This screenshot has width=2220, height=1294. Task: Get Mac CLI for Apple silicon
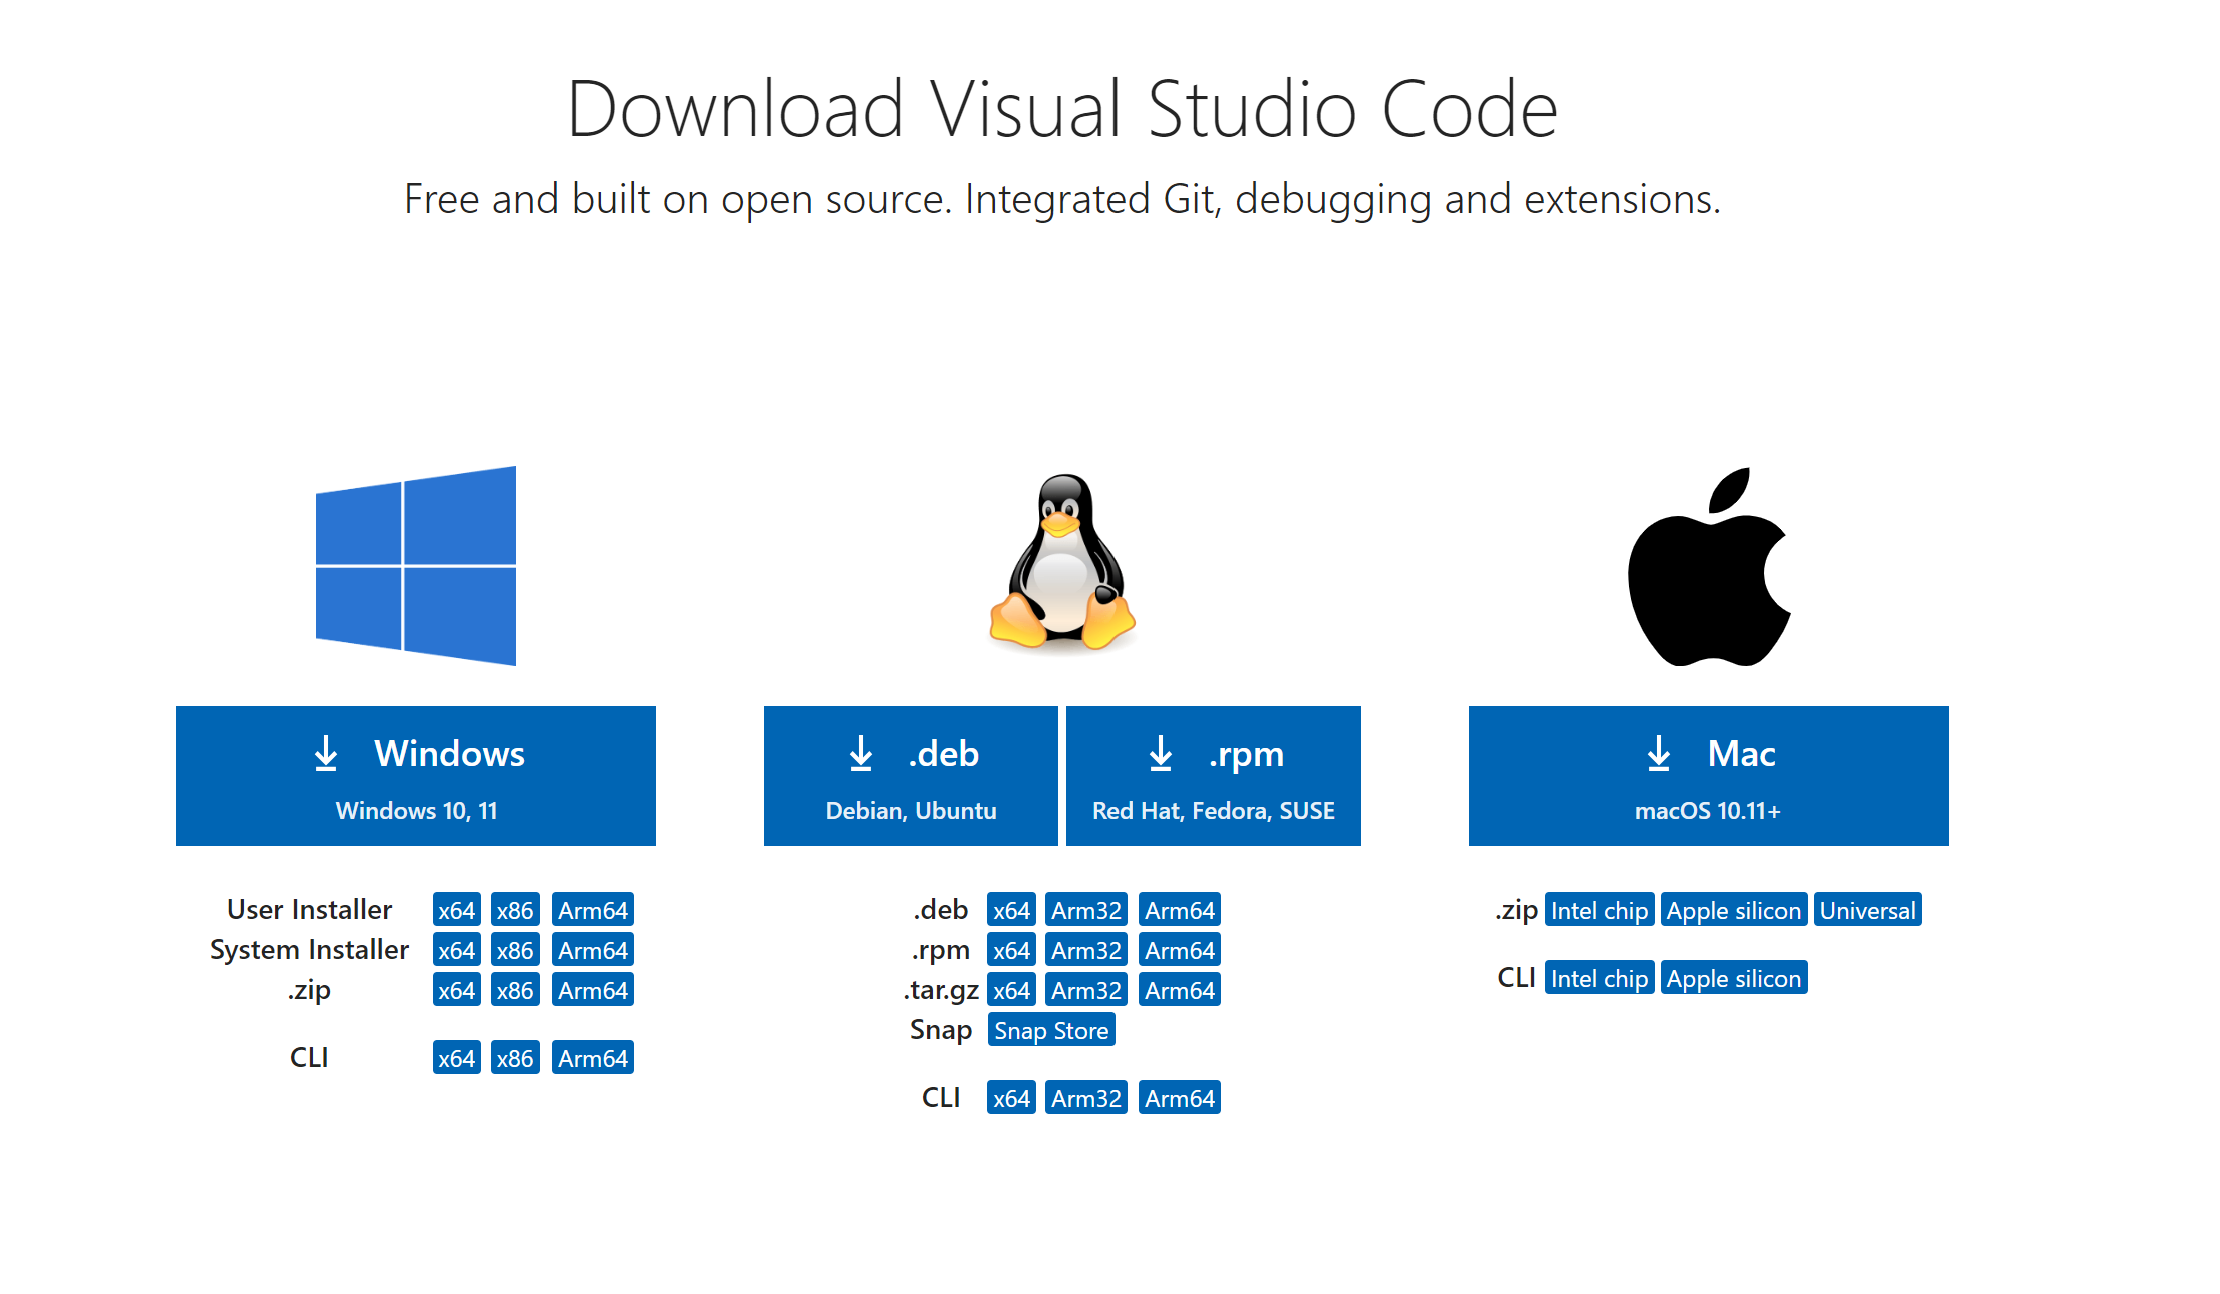1734,978
